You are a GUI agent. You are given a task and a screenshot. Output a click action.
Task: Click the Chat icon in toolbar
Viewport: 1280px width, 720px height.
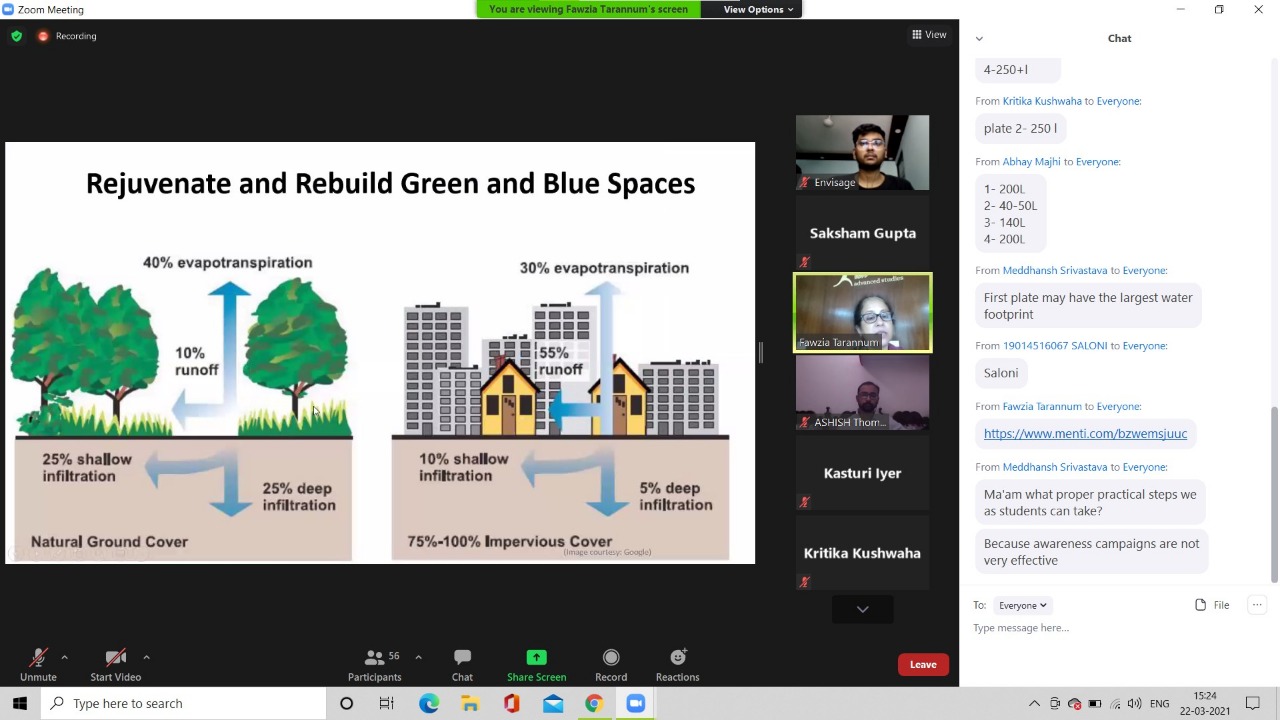pos(462,664)
